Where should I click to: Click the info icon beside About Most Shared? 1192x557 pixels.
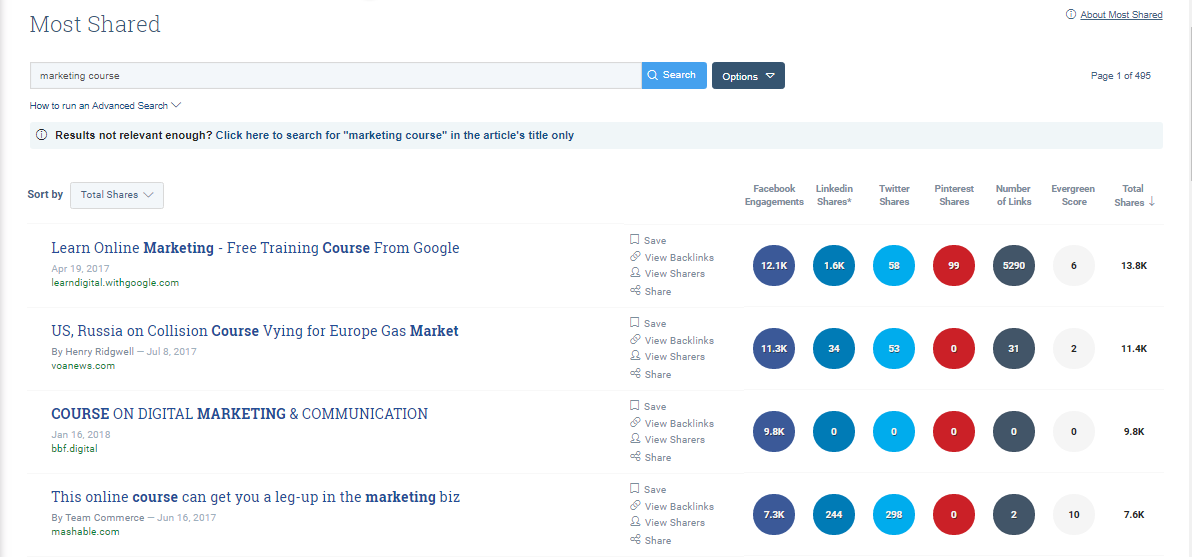(1071, 15)
